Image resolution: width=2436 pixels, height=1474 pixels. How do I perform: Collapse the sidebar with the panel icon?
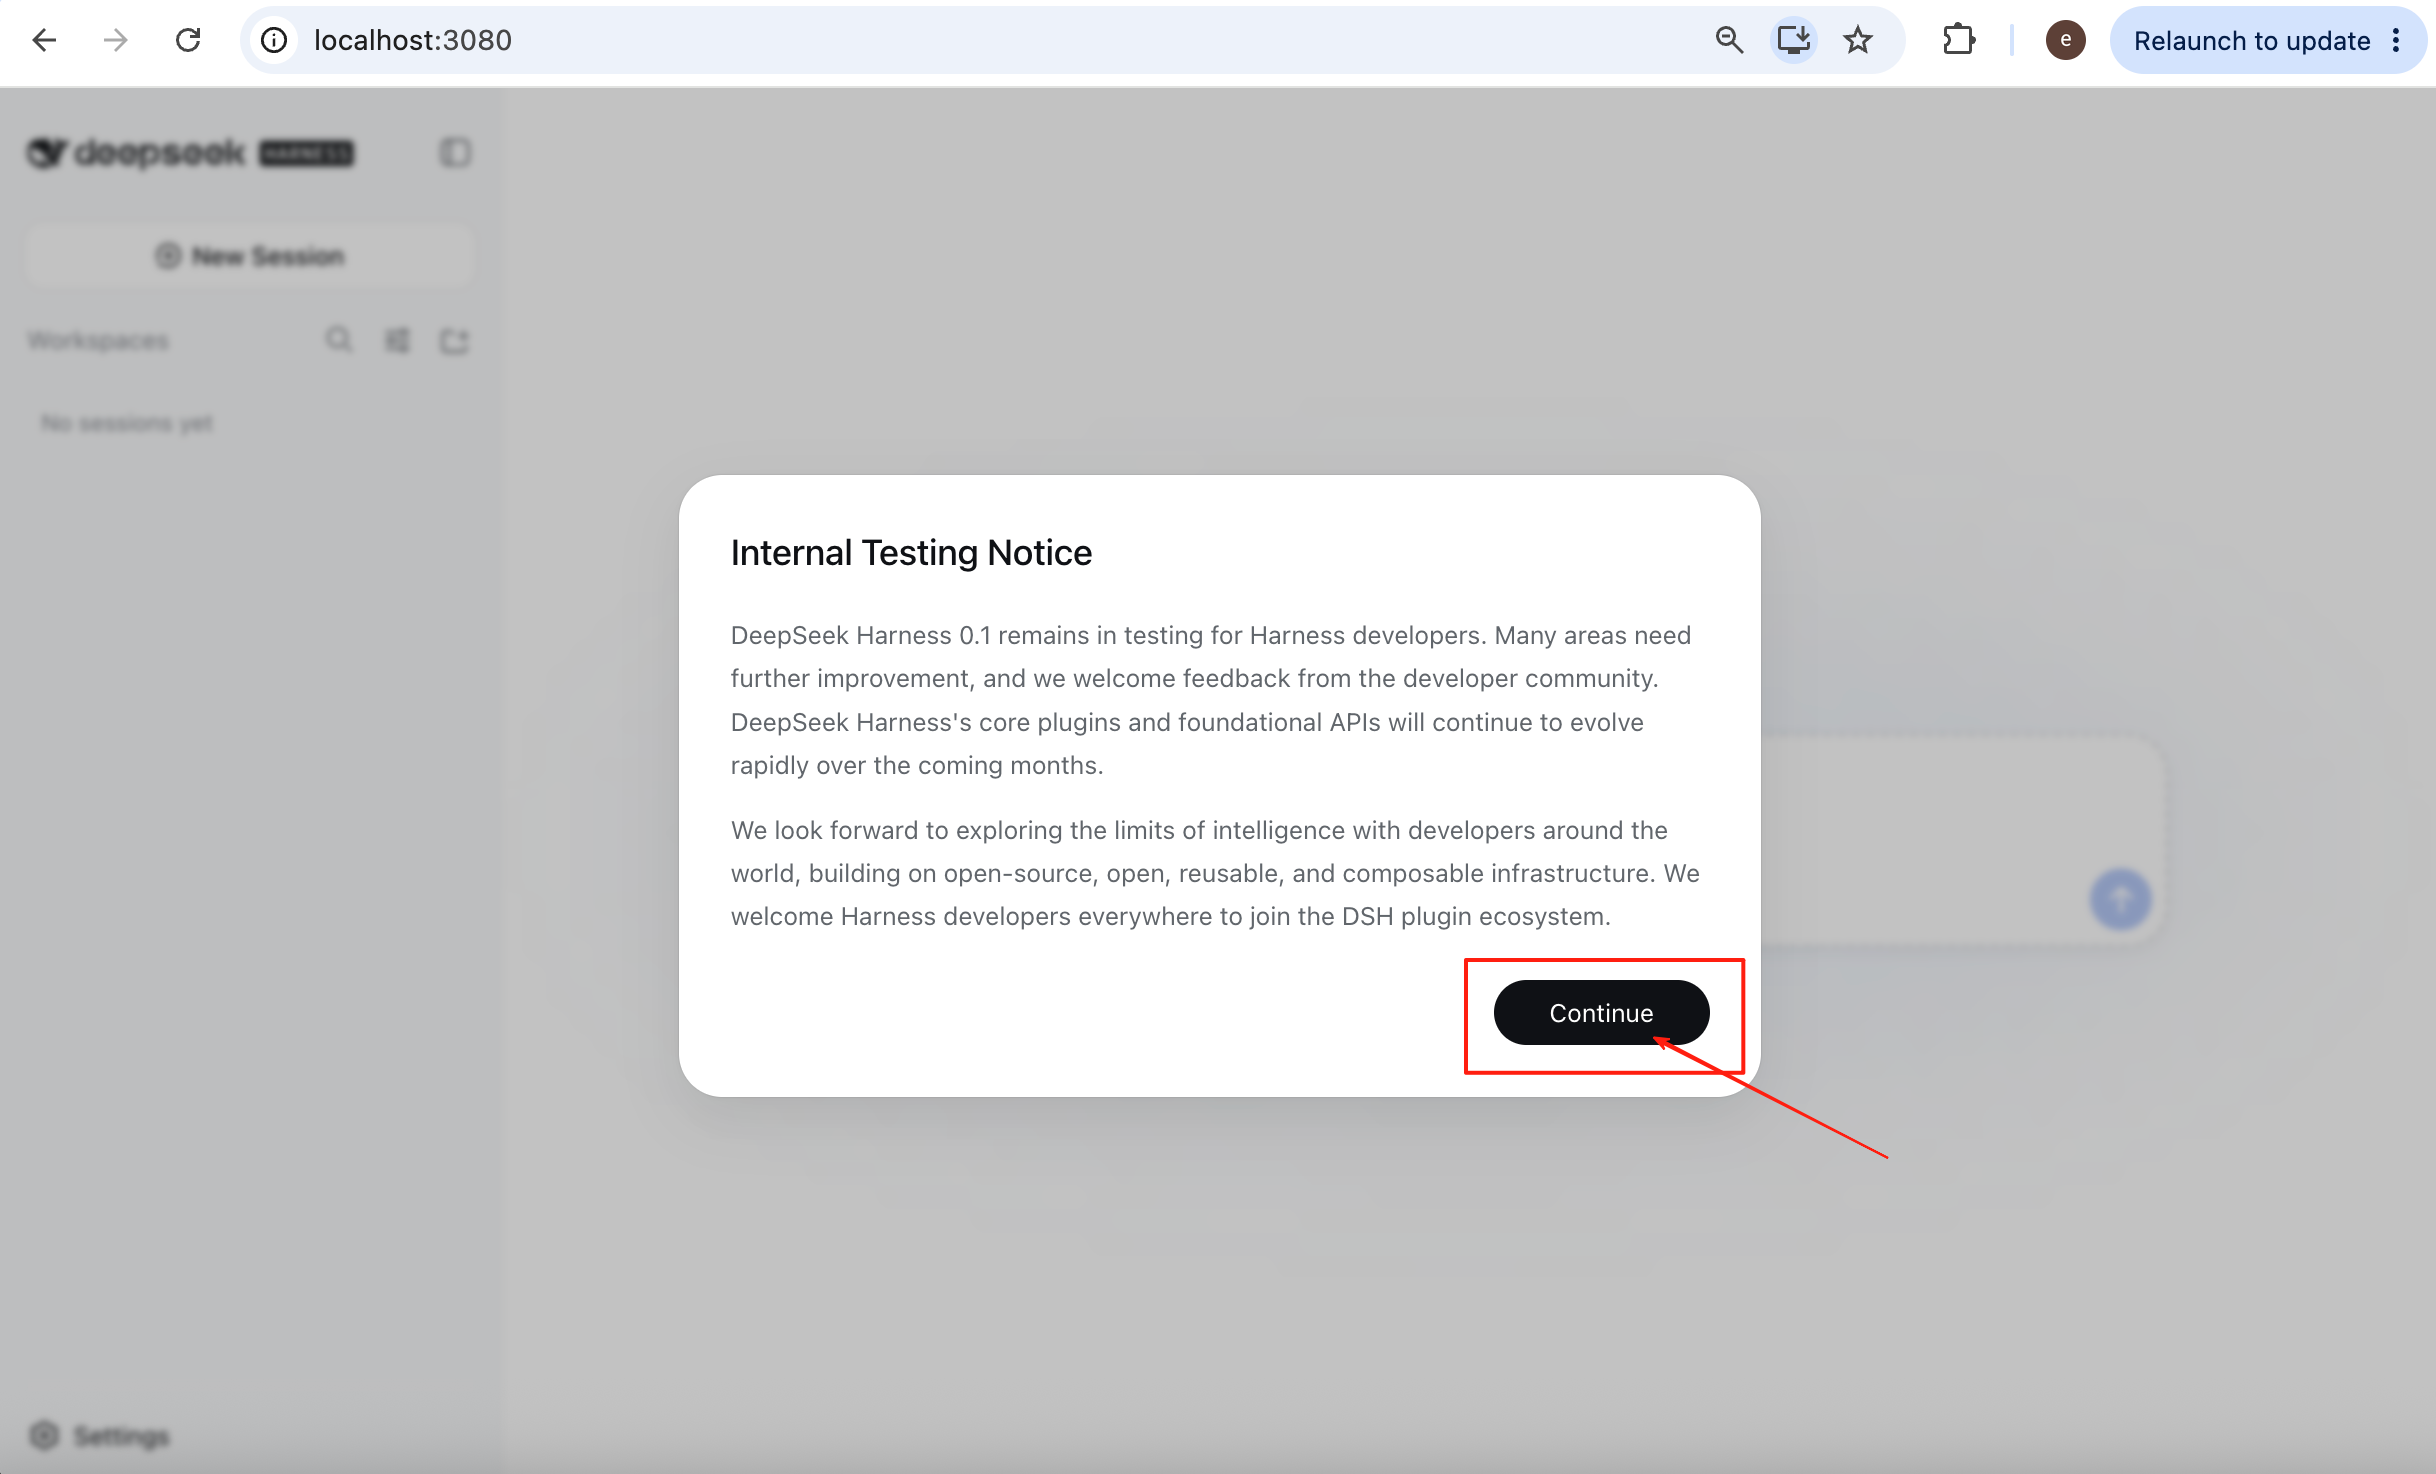(455, 153)
